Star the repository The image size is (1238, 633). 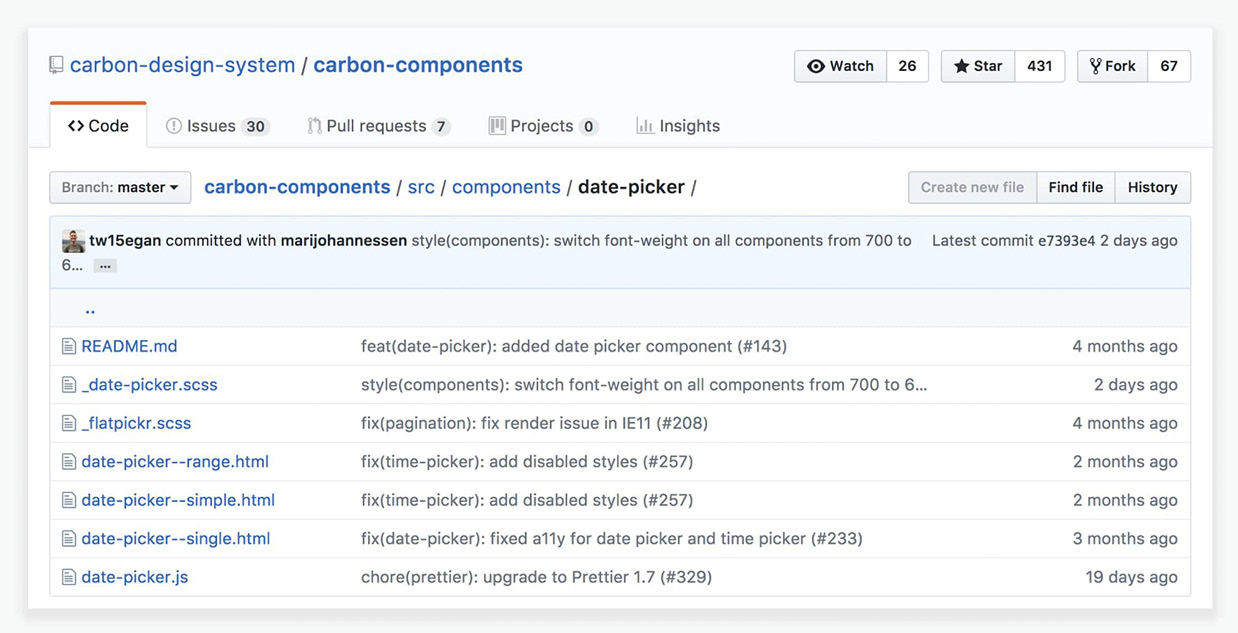coord(978,66)
